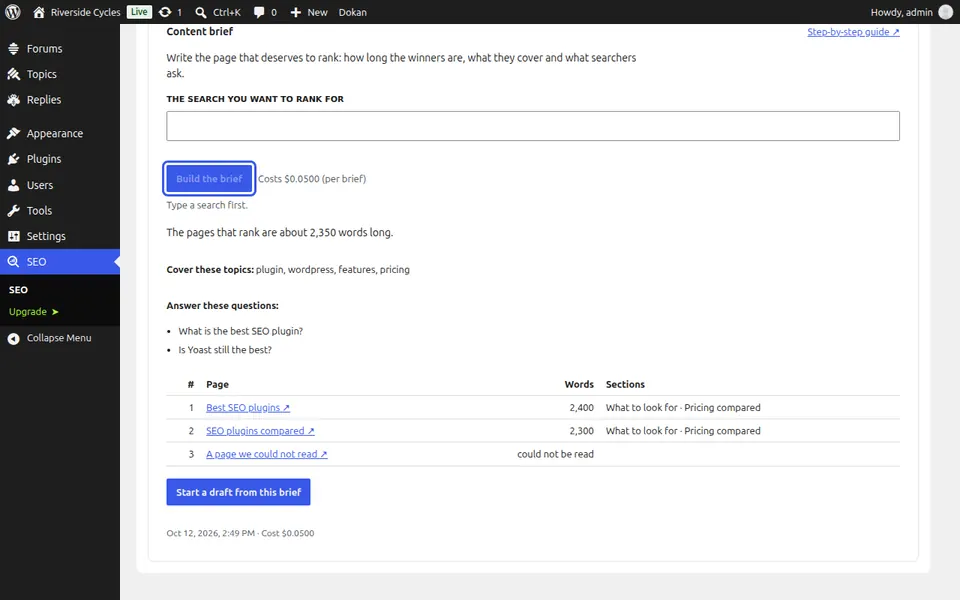The width and height of the screenshot is (960, 600).
Task: Click the Sections column header
Action: click(625, 384)
